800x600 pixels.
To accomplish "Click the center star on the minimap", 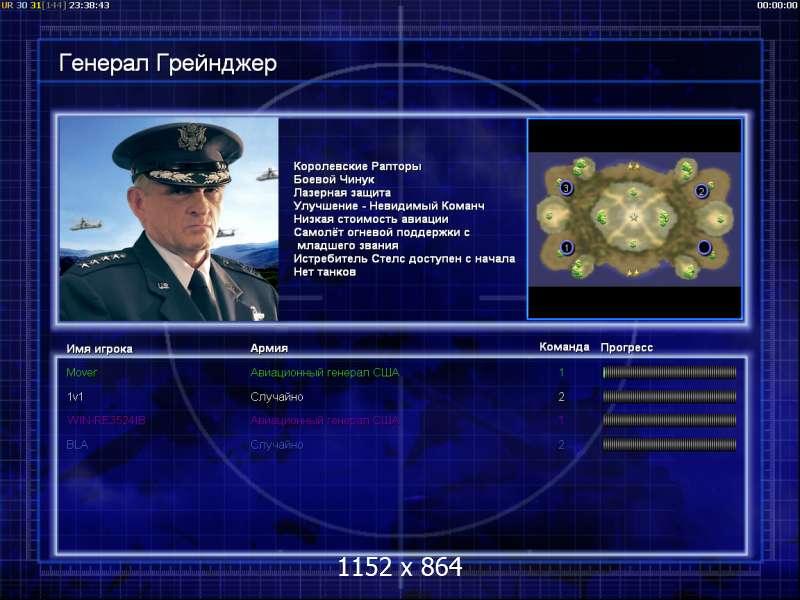I will tap(634, 218).
